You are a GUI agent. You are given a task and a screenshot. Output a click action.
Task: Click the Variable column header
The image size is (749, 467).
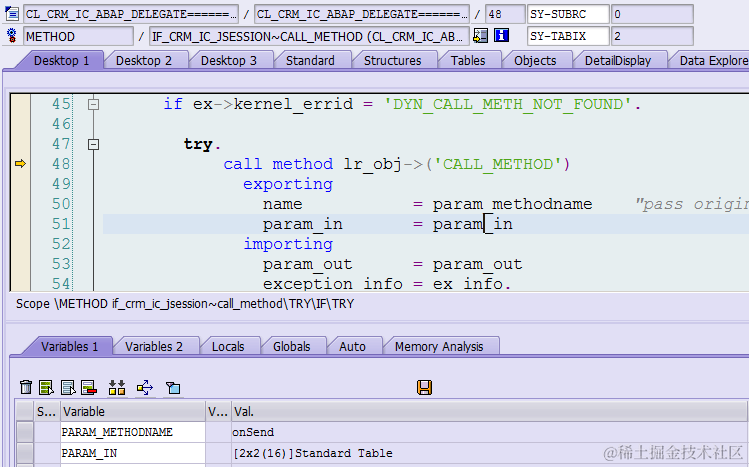coord(133,412)
